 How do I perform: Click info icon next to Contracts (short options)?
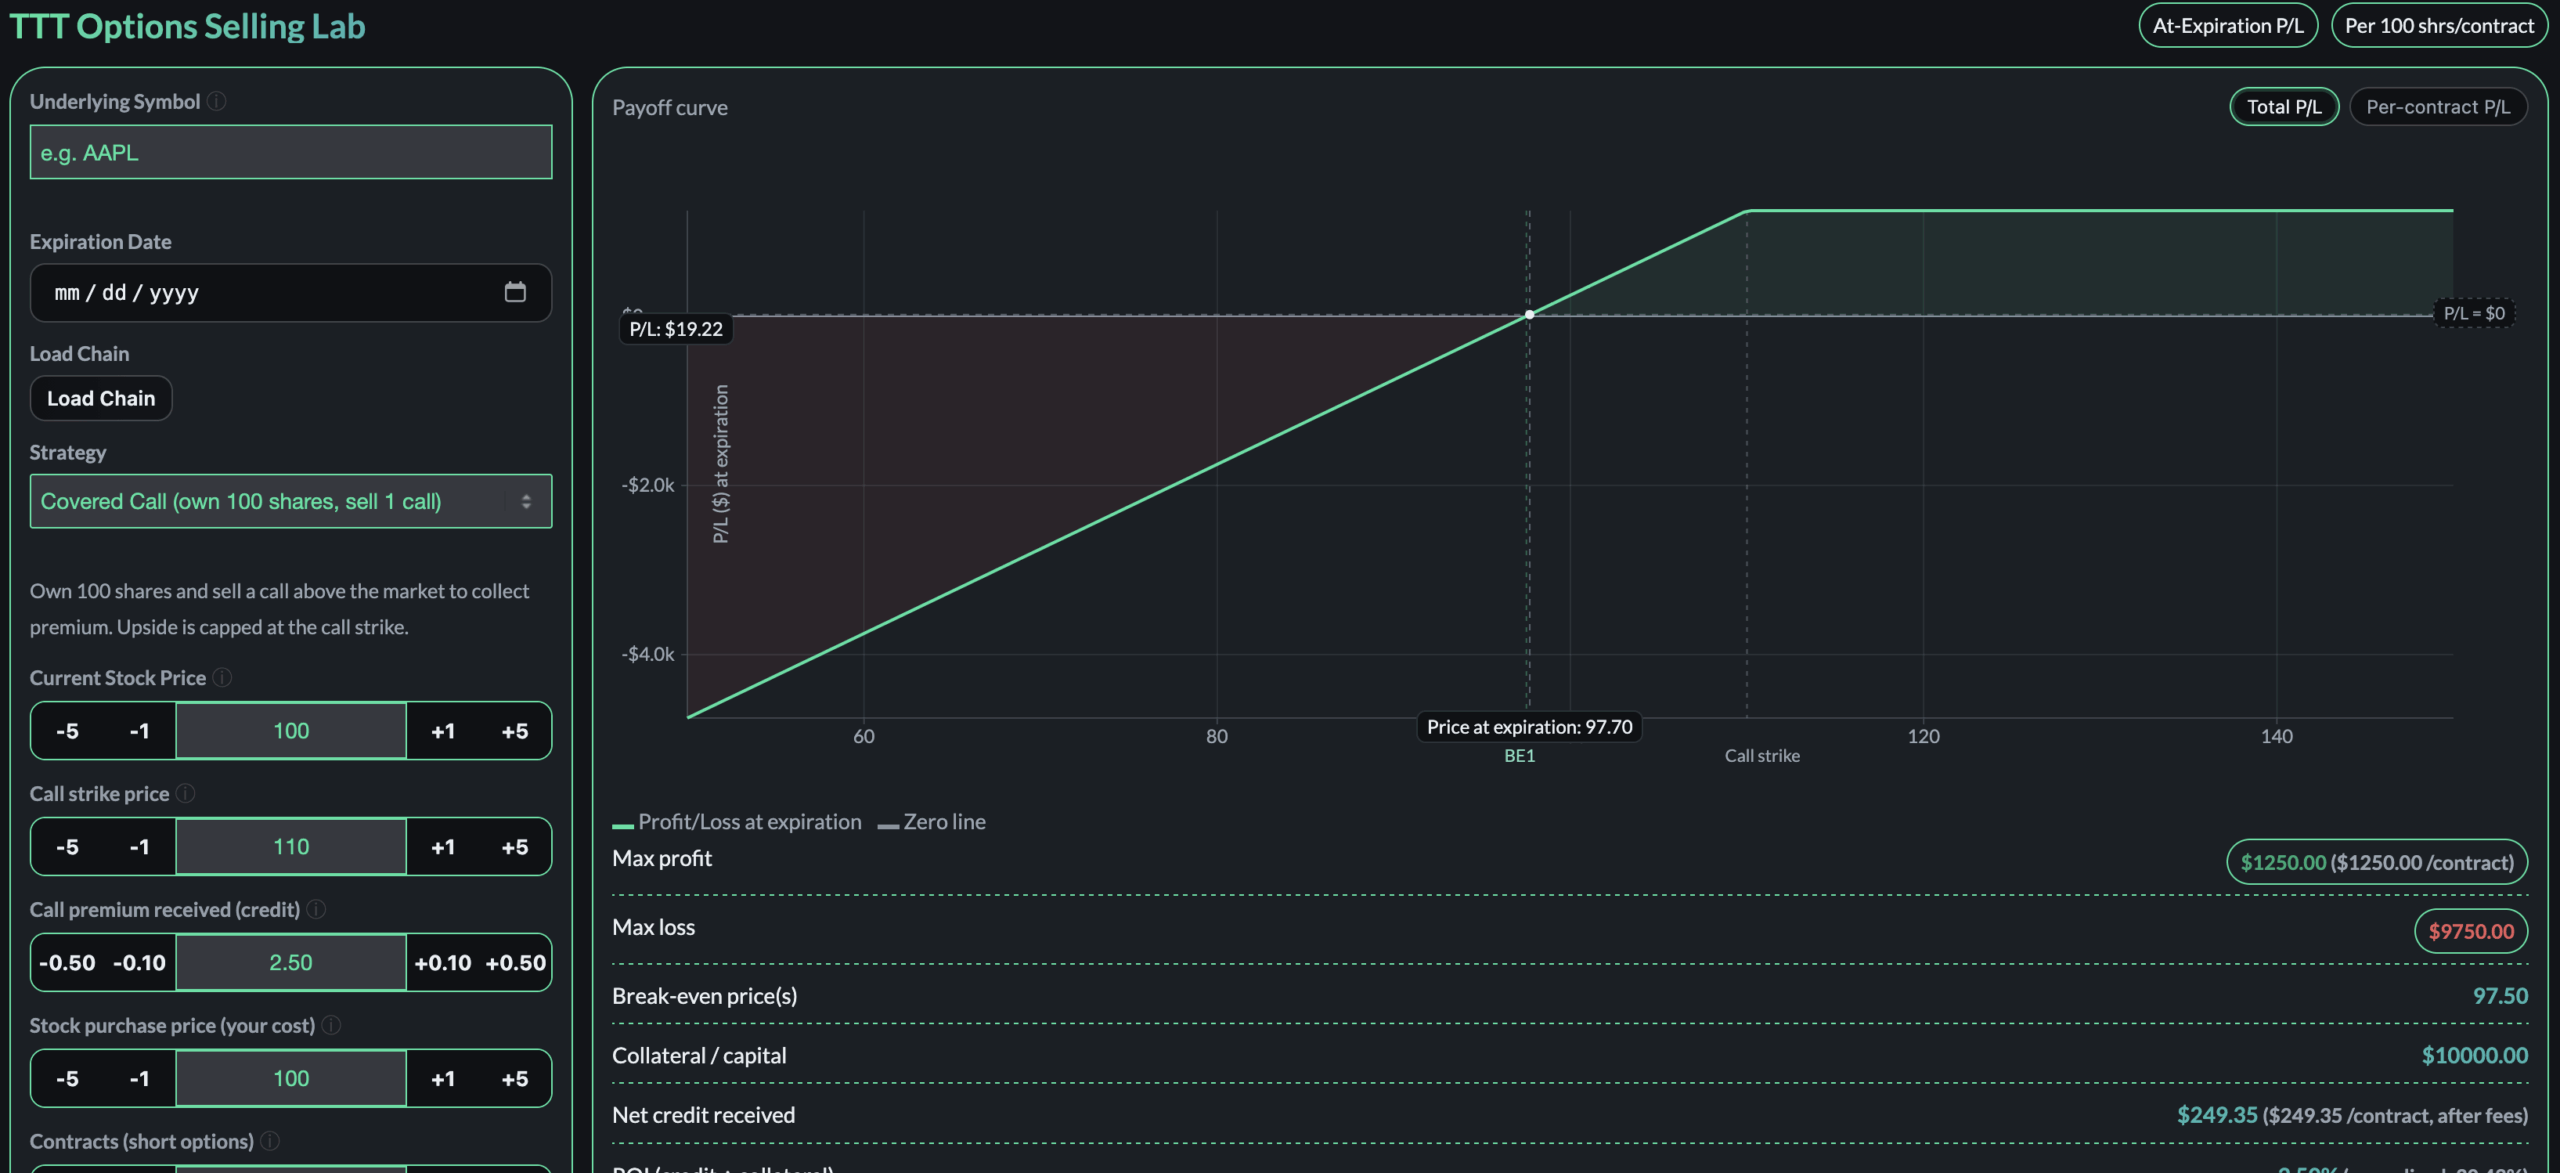270,1141
